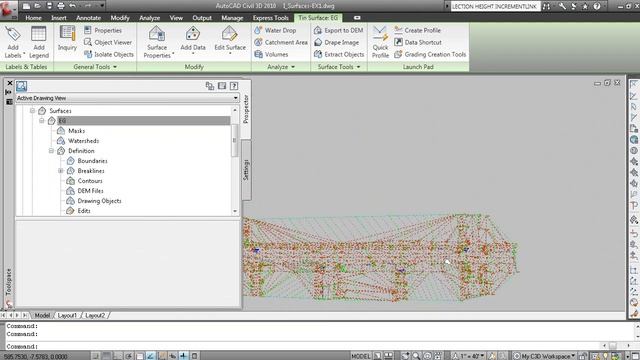Viewport: 640px width, 360px height.
Task: Click the Prospector tree scroll-down arrow
Action: point(235,211)
